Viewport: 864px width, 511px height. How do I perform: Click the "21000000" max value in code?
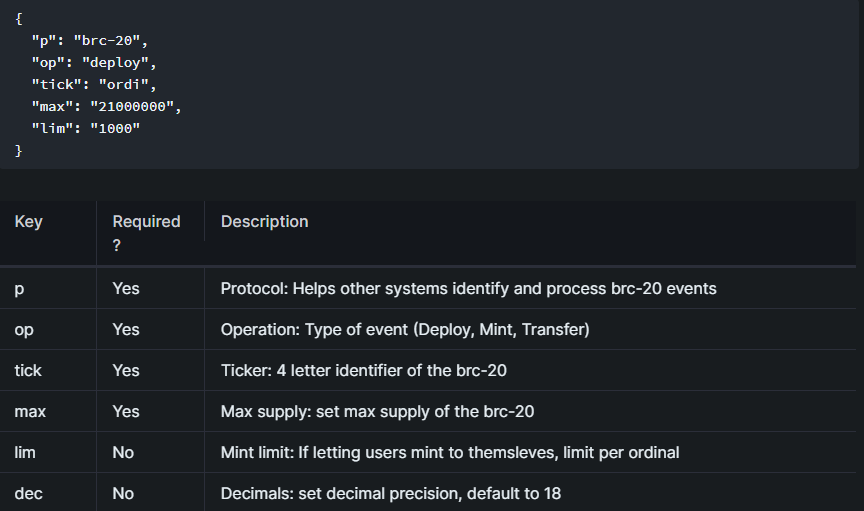click(x=134, y=106)
